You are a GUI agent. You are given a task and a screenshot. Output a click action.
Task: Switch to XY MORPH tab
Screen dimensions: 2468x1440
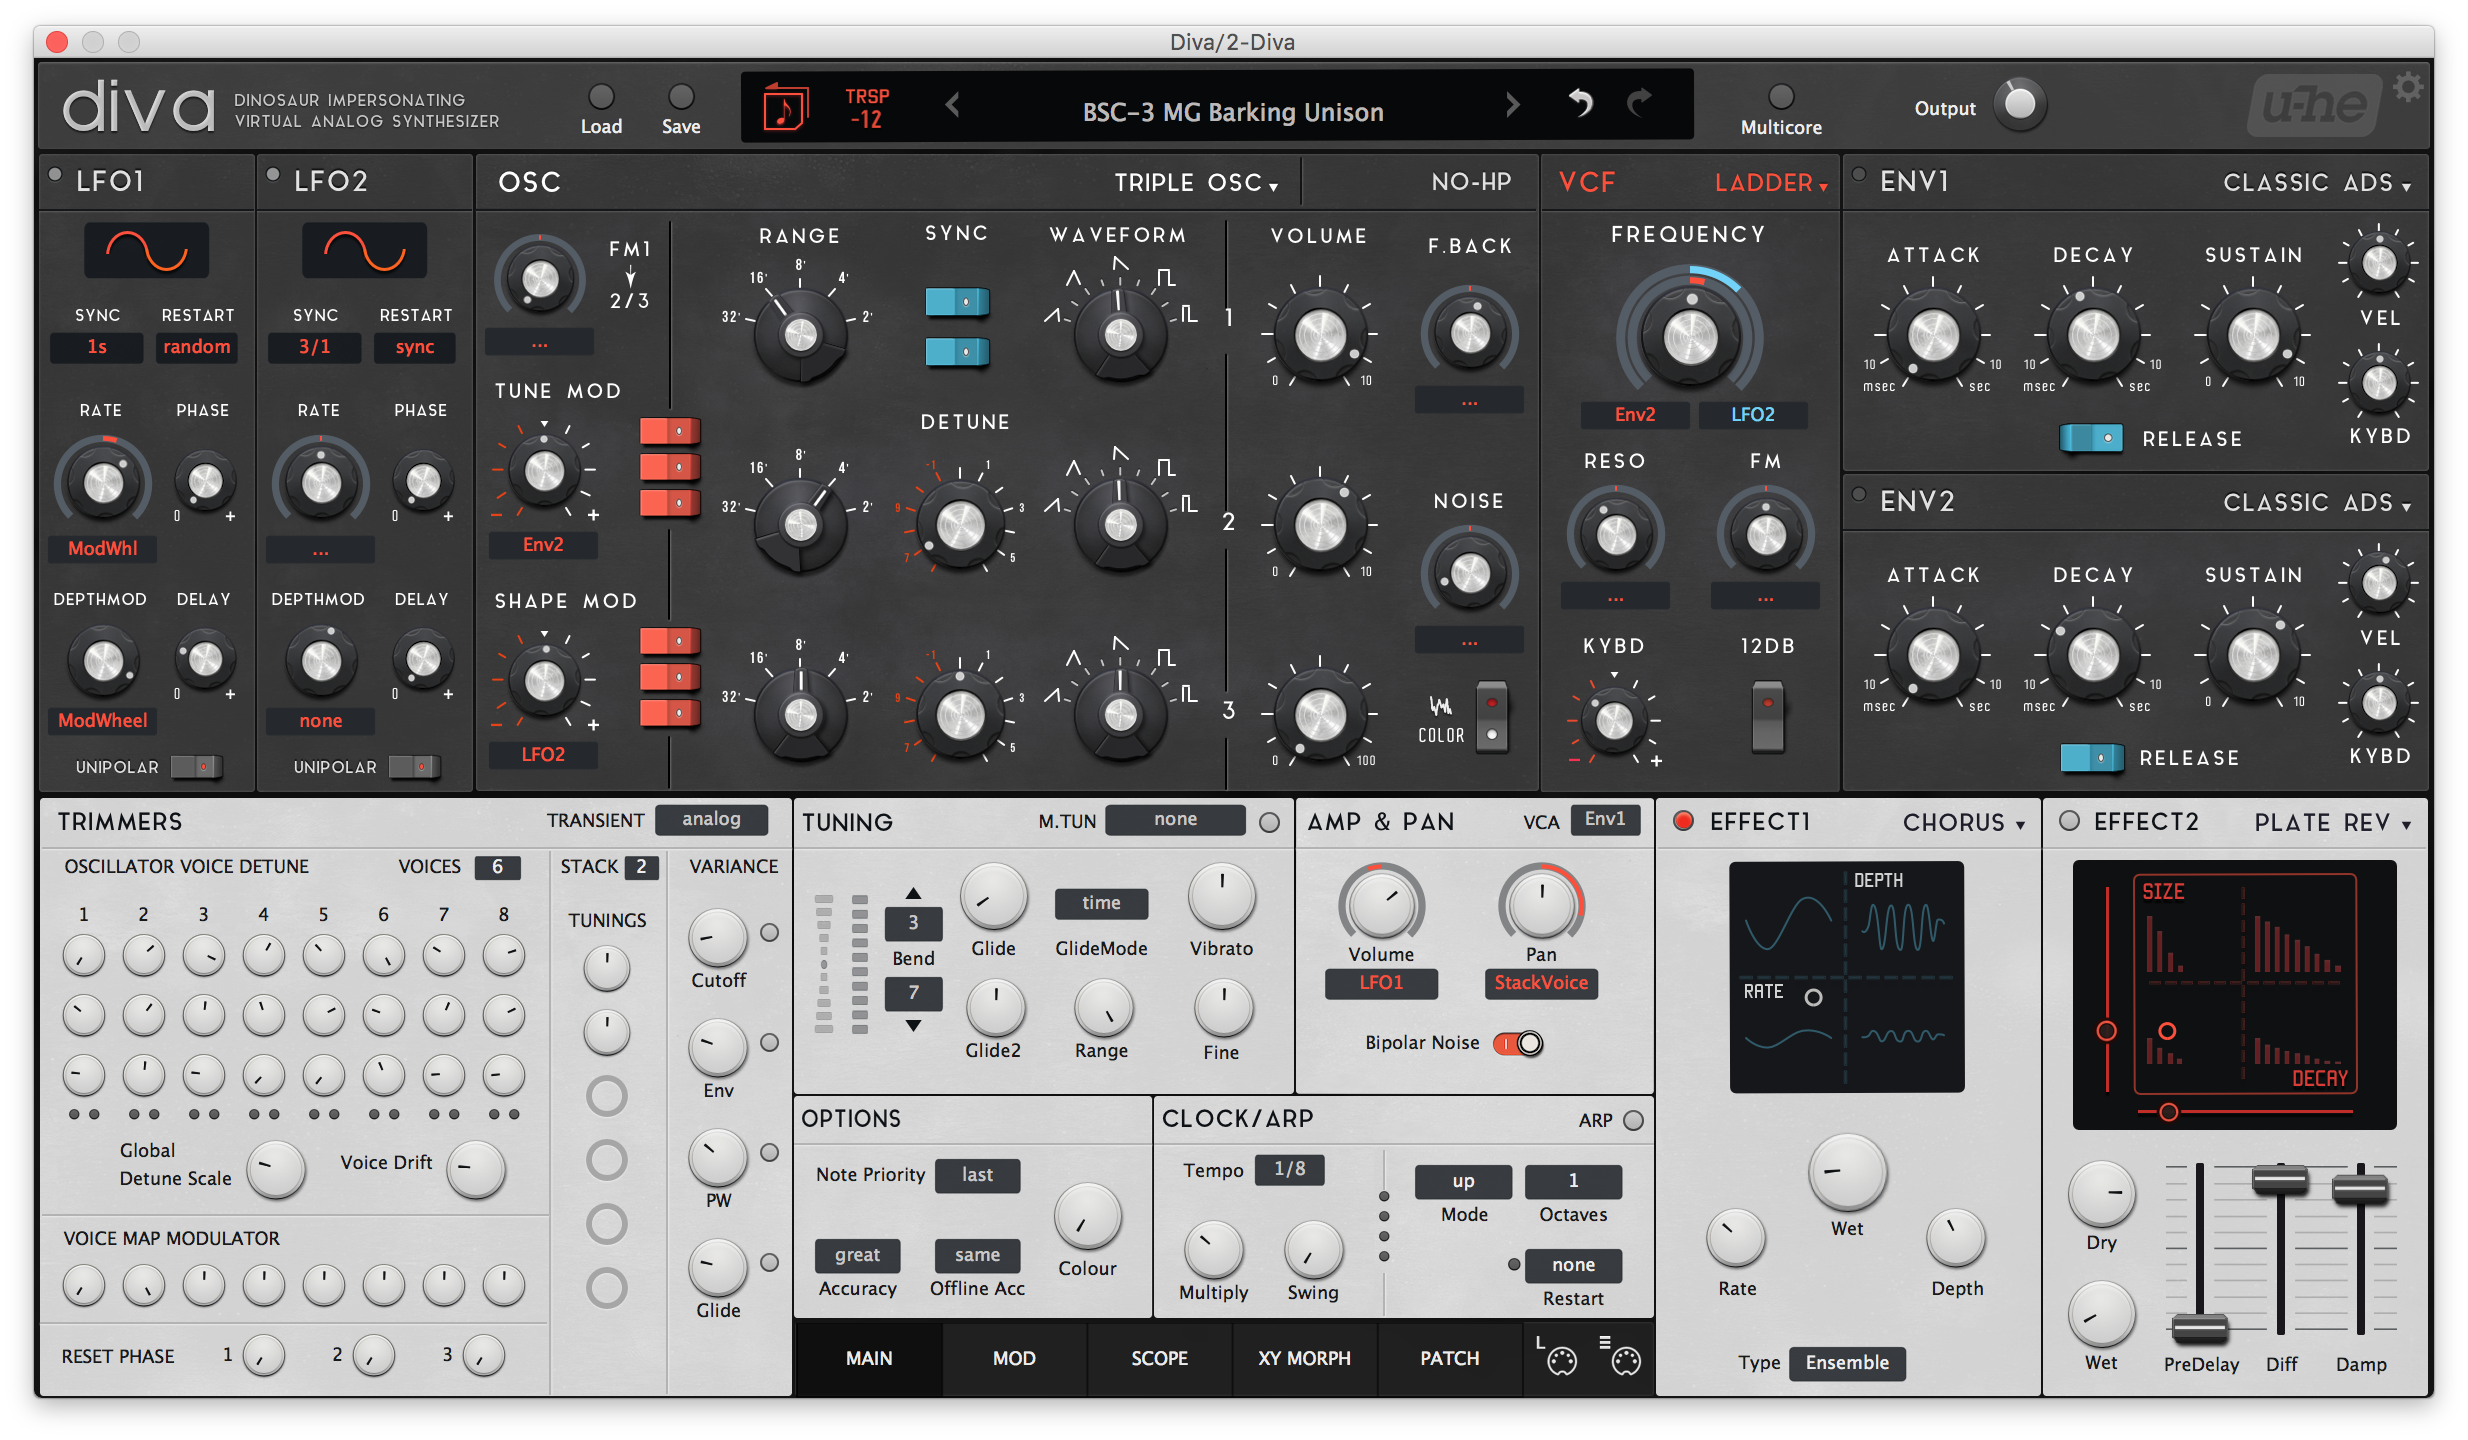point(1304,1358)
